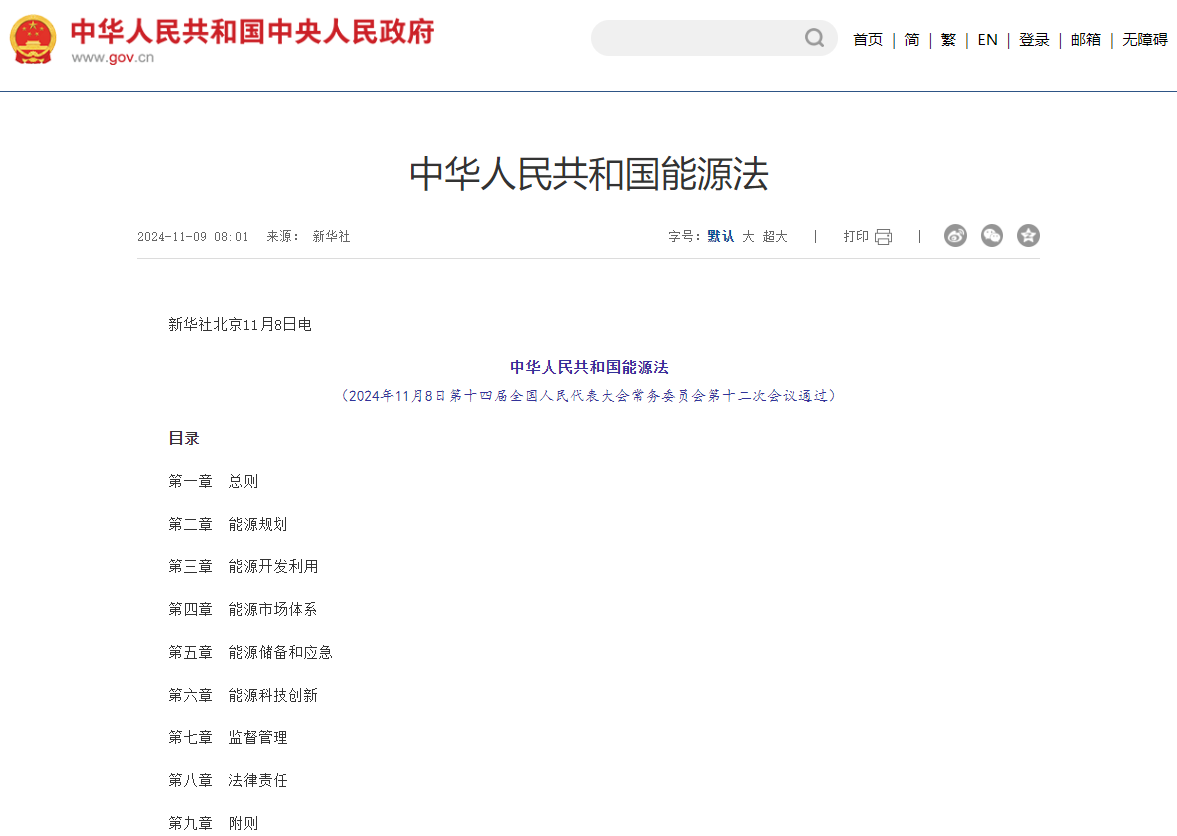Click the search magnifier icon

[x=814, y=38]
